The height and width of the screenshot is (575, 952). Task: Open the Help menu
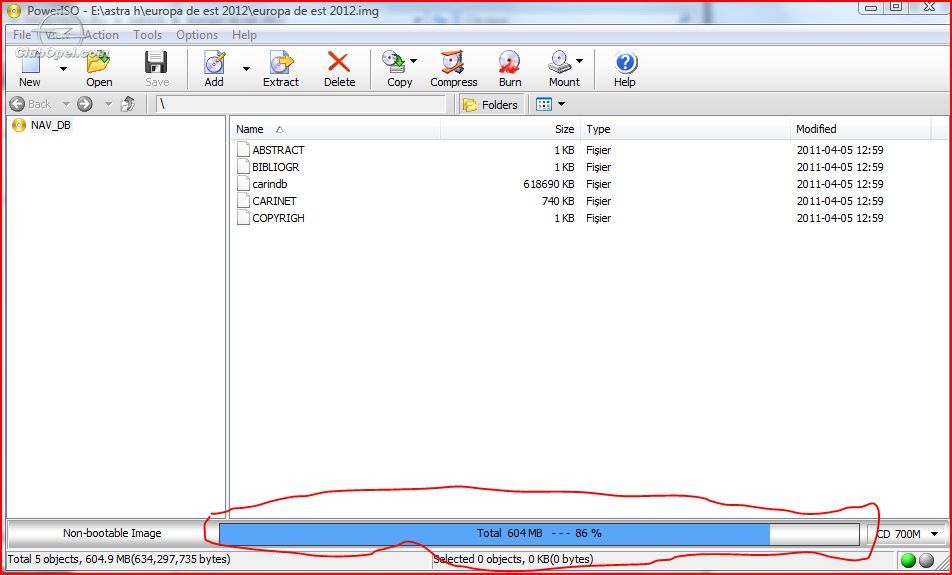coord(244,35)
